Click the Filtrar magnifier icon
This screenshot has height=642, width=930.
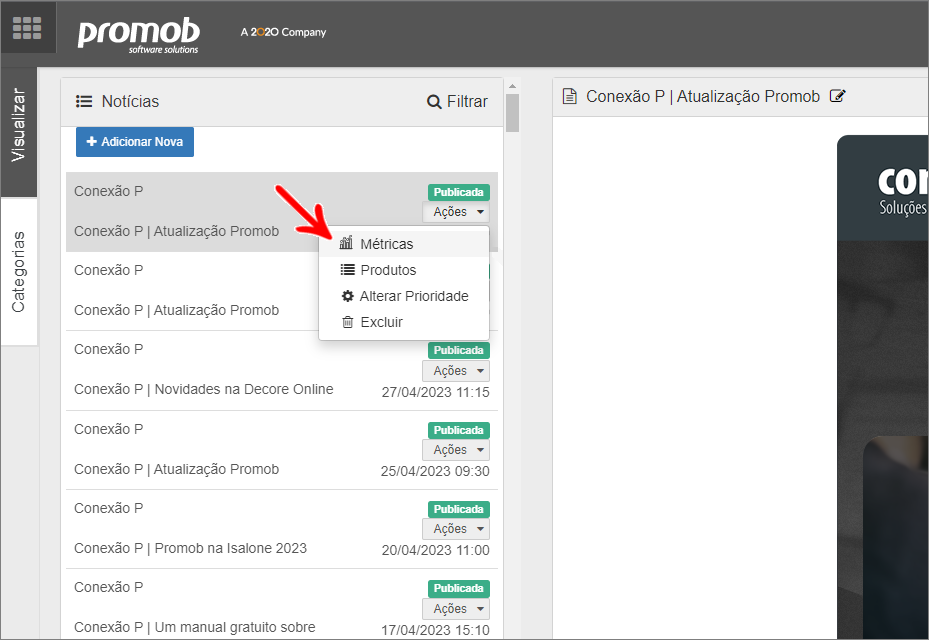[x=434, y=102]
